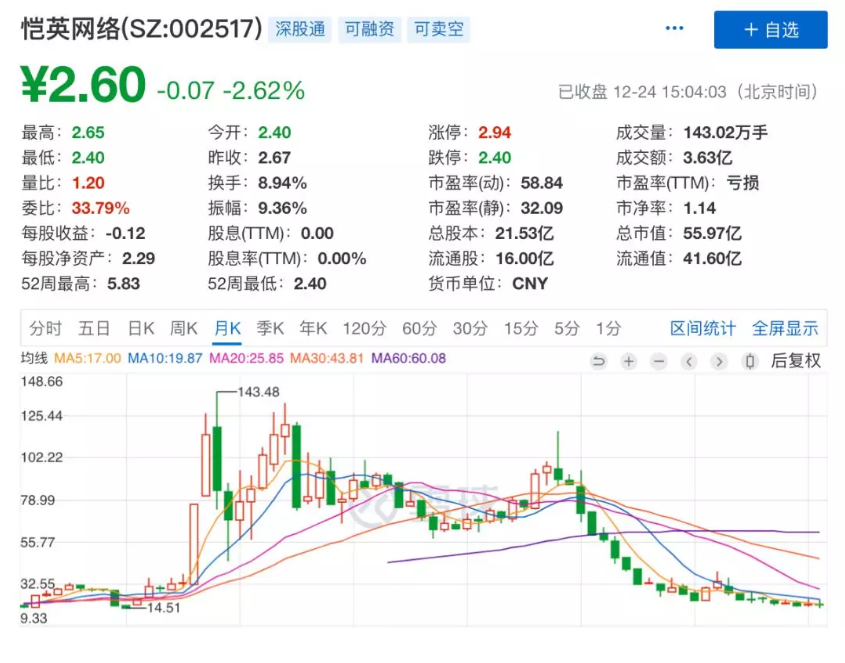Click the MA5:17.00 indicator label
Image resolution: width=845 pixels, height=663 pixels.
point(87,358)
